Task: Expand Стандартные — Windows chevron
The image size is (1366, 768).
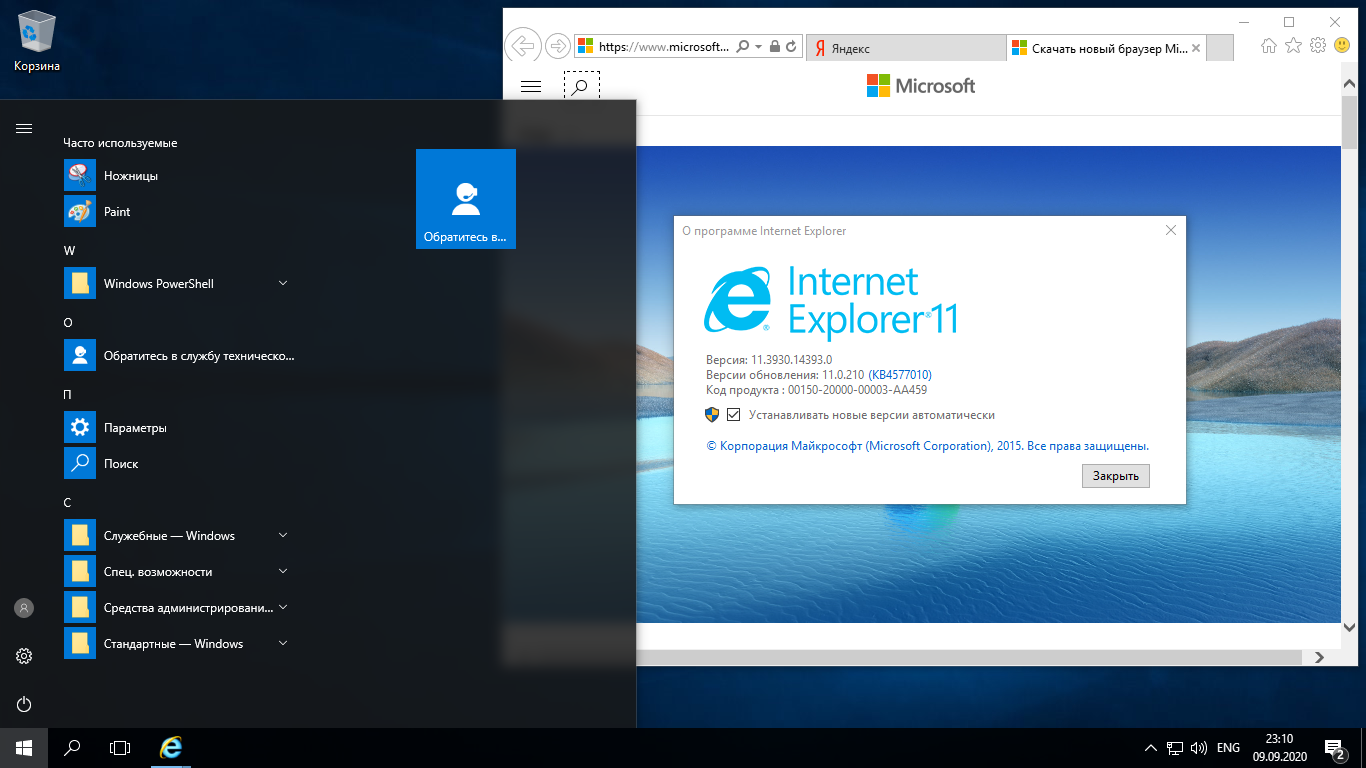Action: 283,643
